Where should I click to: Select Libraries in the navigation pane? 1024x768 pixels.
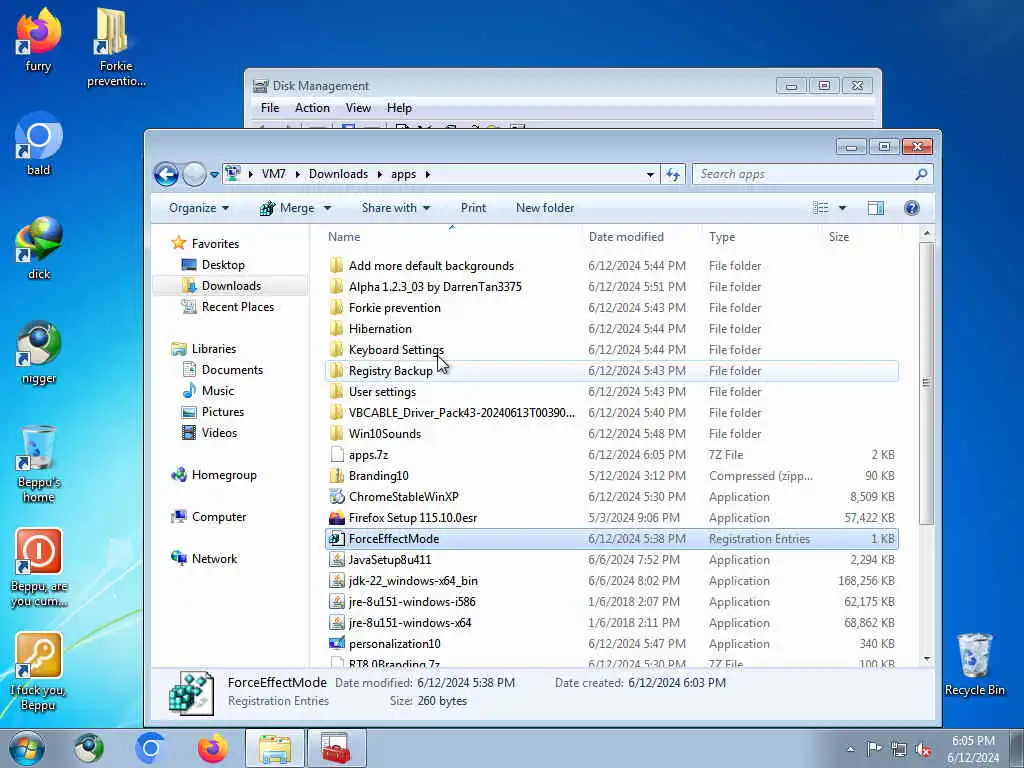point(214,349)
